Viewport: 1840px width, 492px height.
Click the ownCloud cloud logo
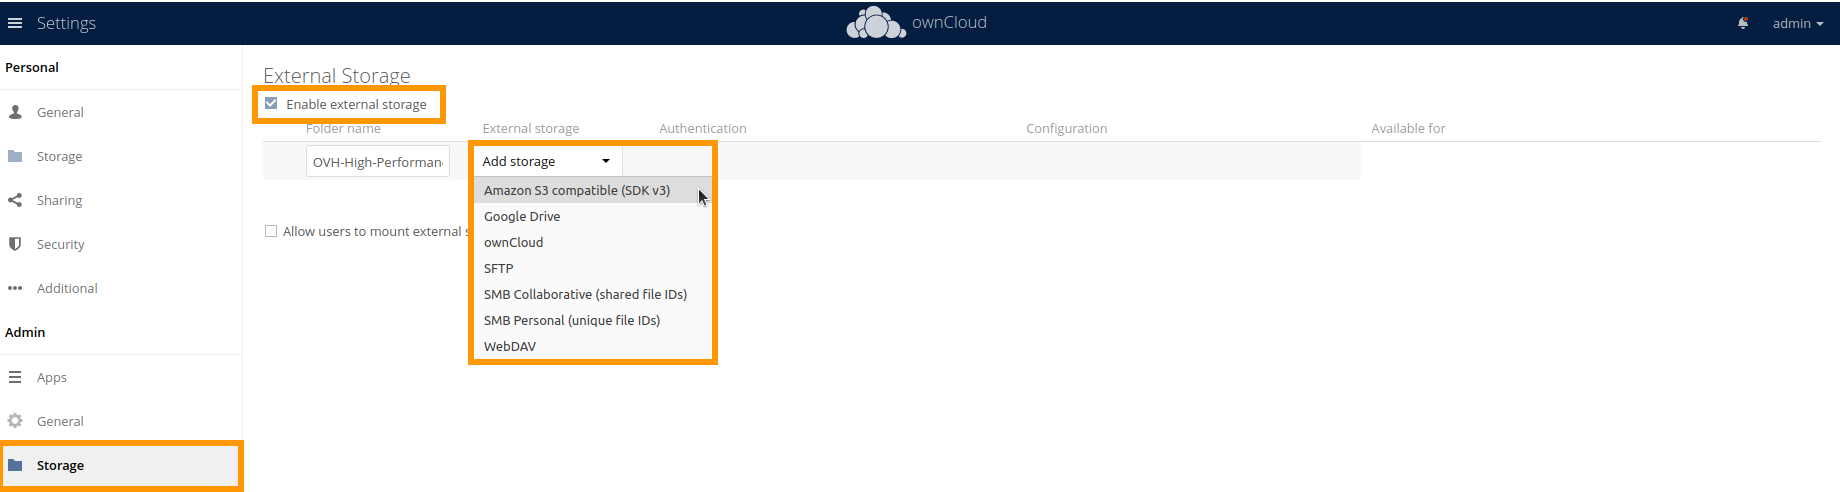[876, 23]
